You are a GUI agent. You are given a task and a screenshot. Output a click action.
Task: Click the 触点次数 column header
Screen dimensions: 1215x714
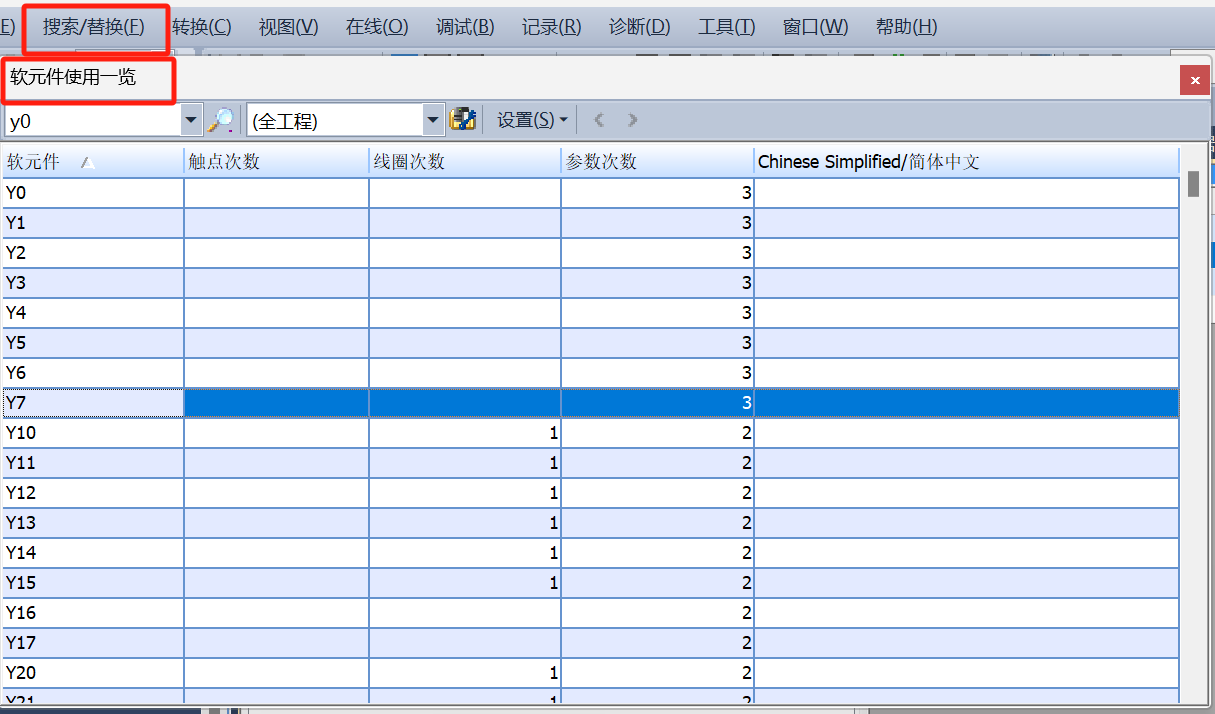[275, 162]
